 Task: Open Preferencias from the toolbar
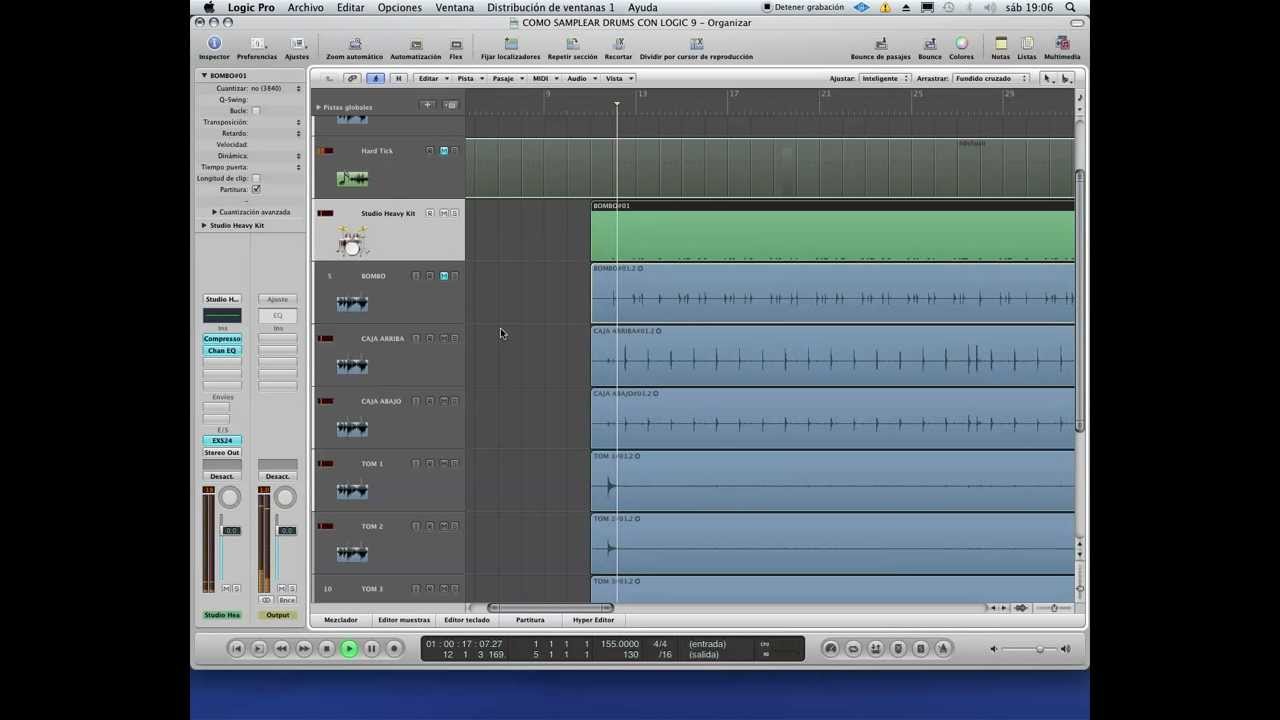(x=257, y=44)
